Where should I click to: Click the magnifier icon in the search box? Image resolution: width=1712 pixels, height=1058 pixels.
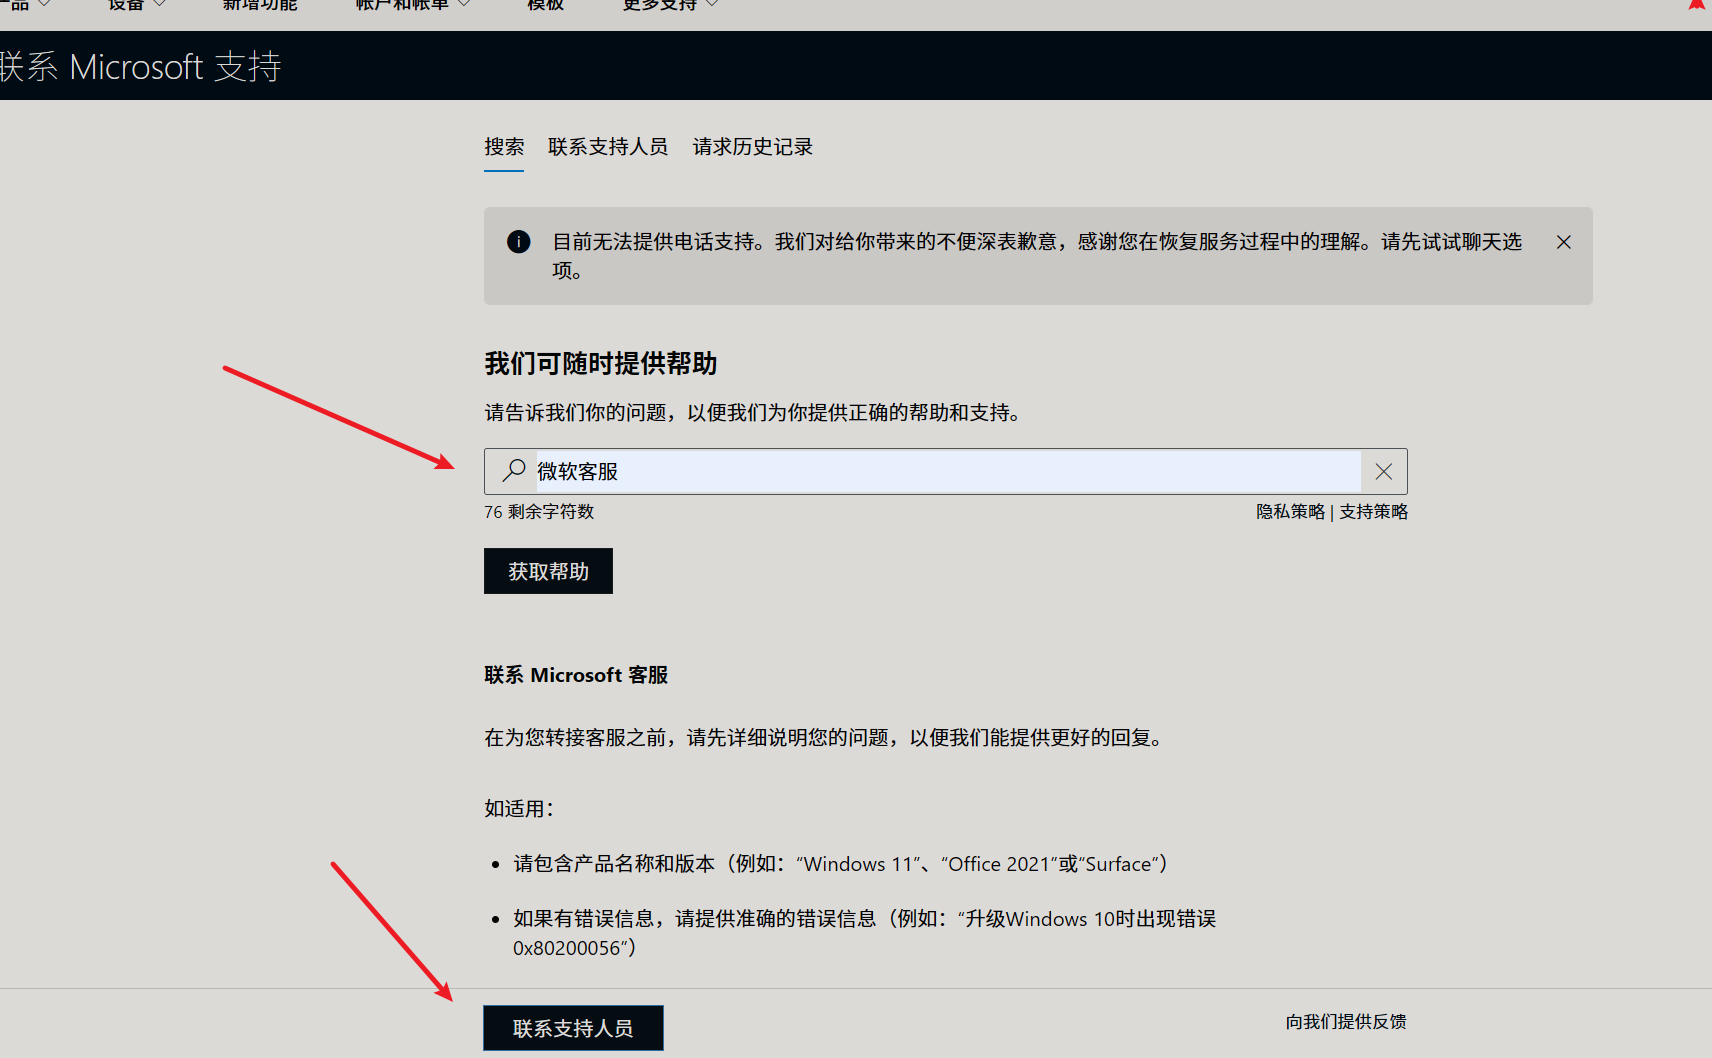coord(513,471)
